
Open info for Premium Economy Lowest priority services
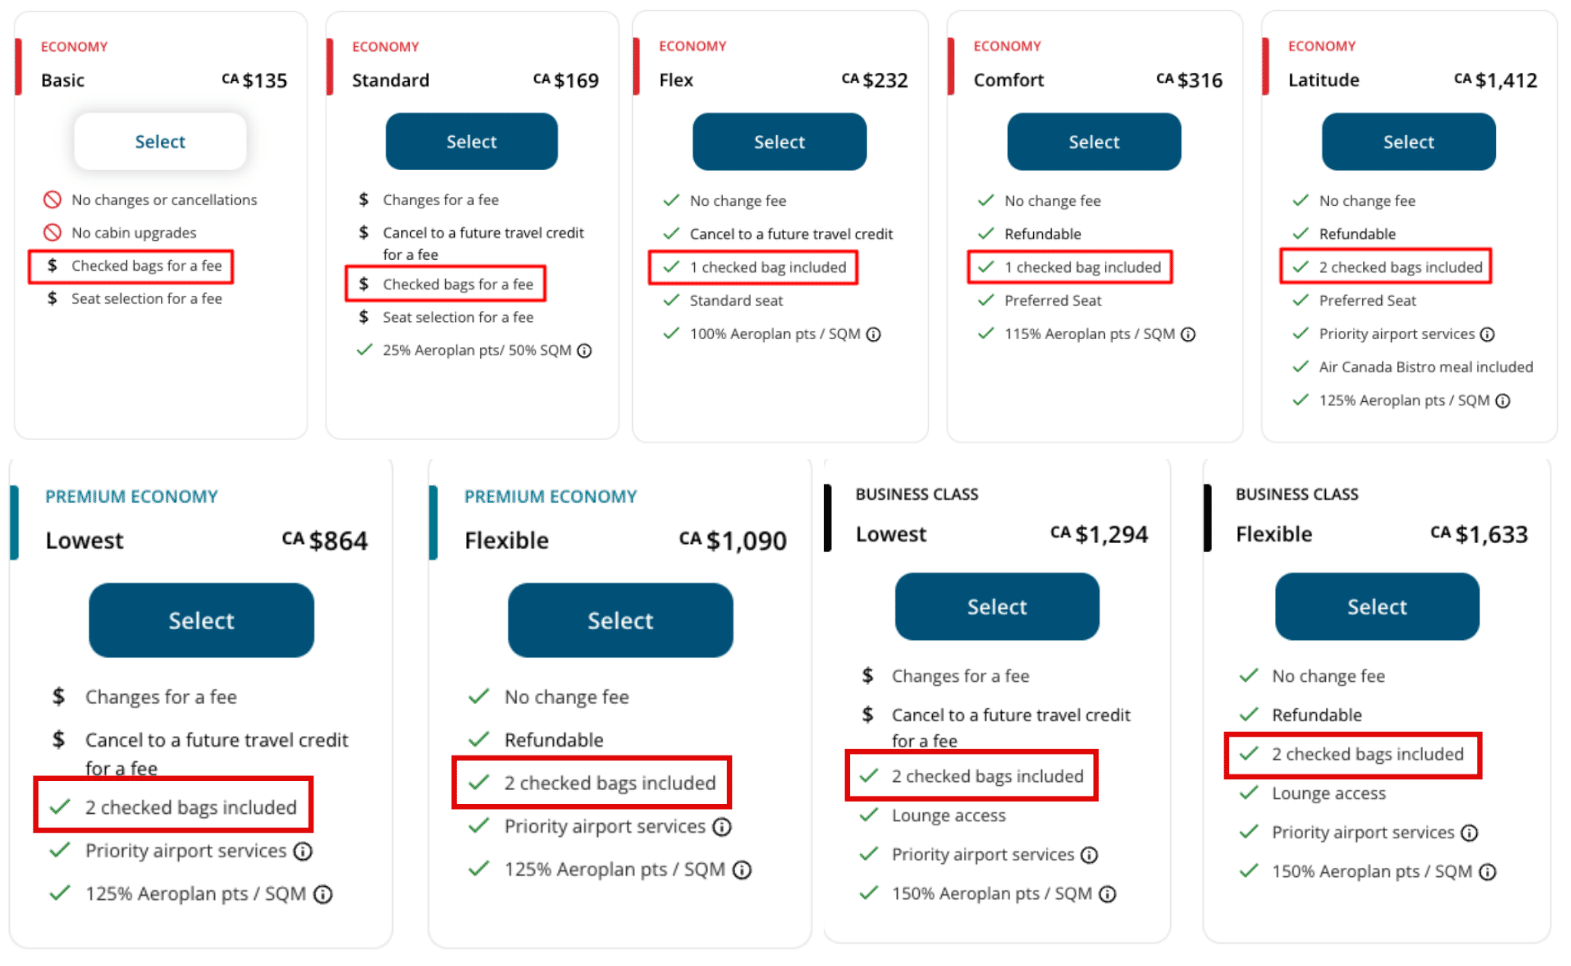(302, 851)
